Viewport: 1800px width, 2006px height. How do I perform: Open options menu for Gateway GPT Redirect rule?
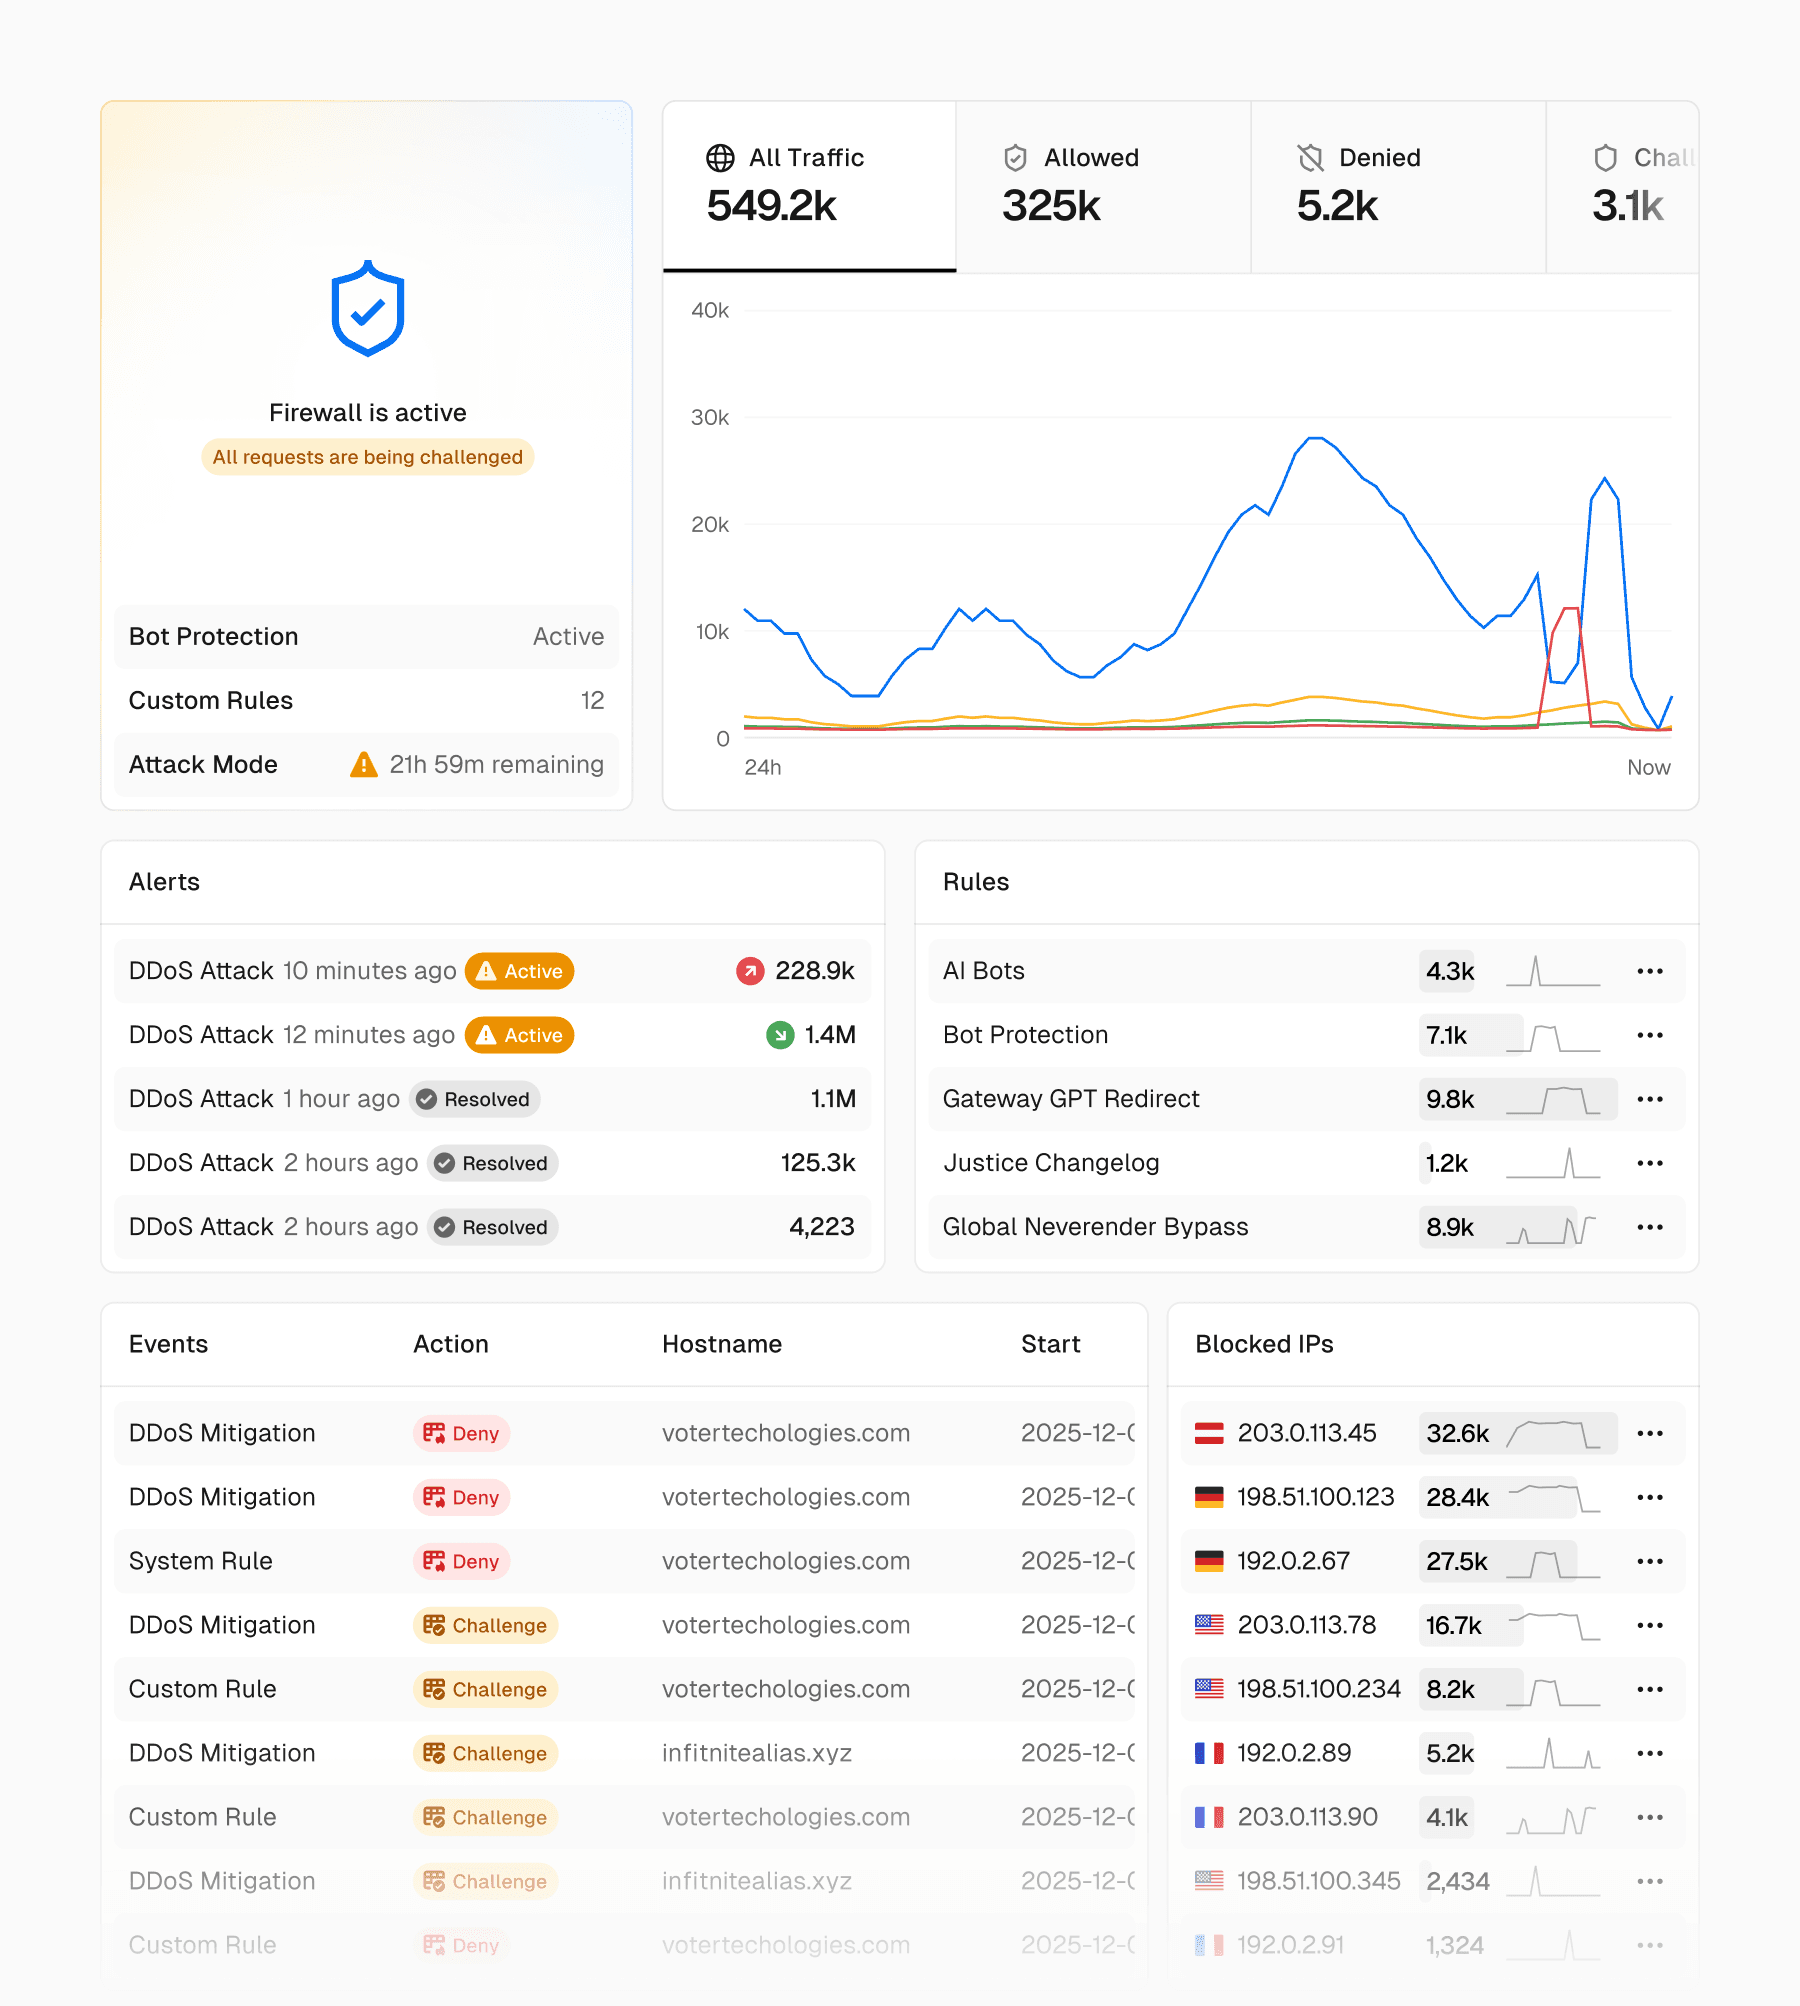point(1649,1099)
